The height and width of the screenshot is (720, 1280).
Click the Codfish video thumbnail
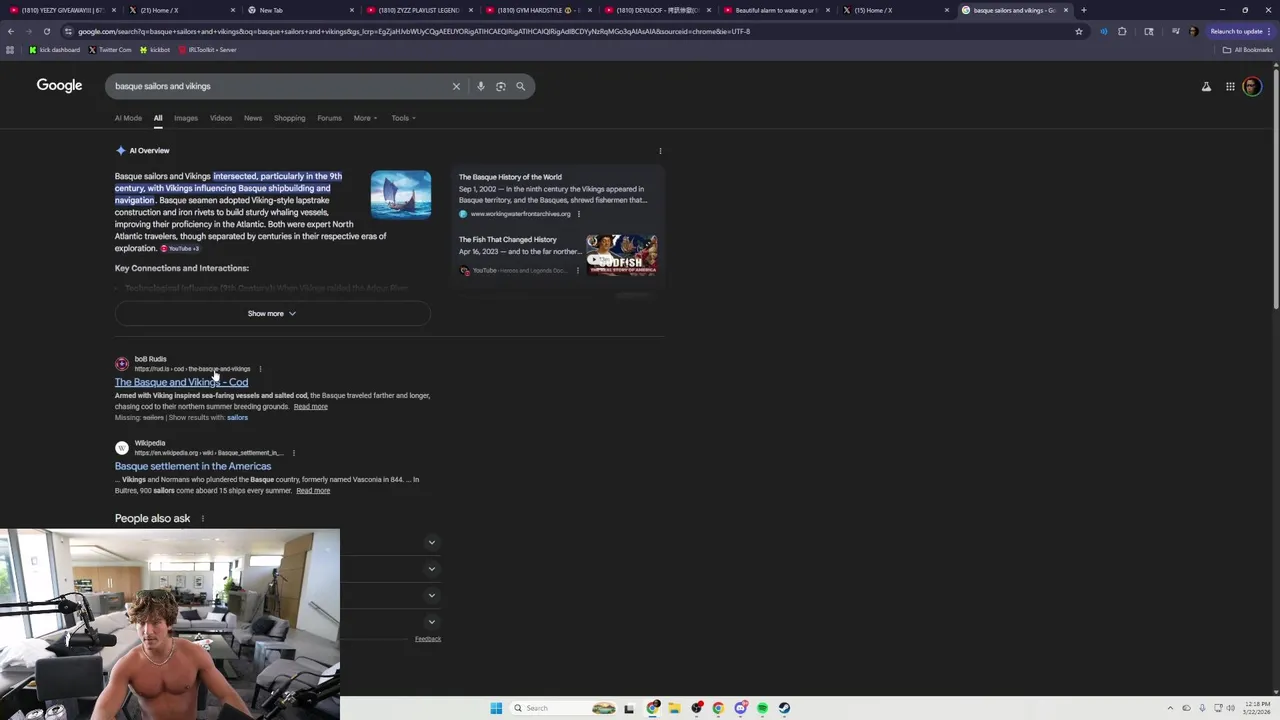click(x=622, y=255)
